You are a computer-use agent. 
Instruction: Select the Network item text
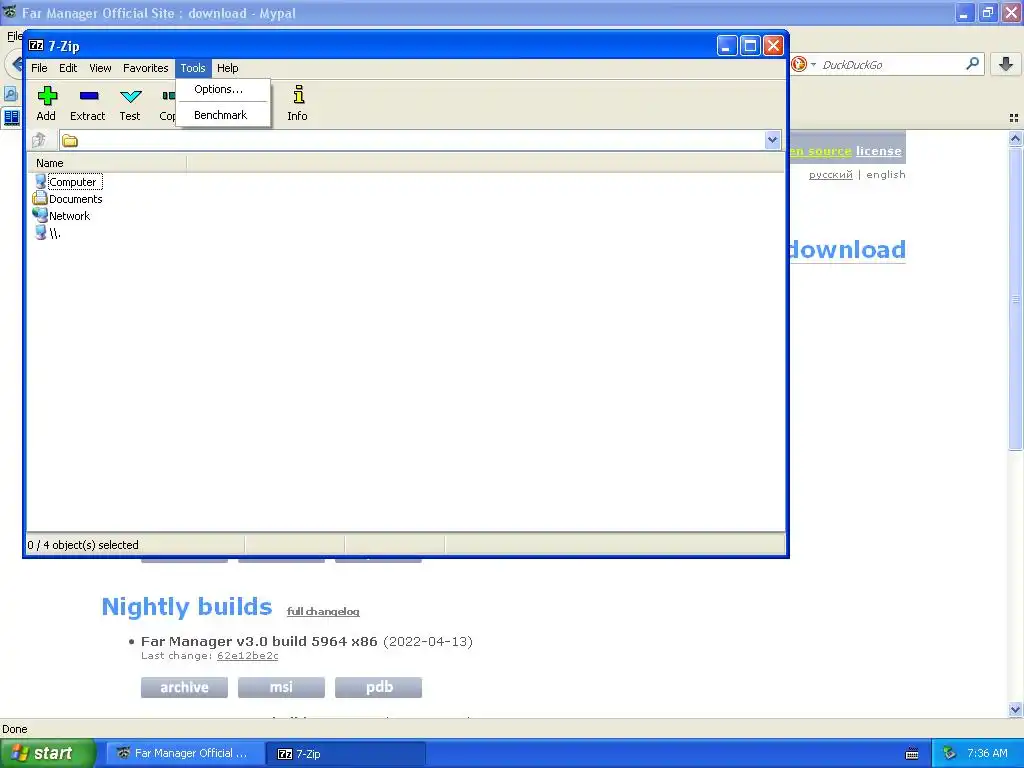[x=70, y=216]
